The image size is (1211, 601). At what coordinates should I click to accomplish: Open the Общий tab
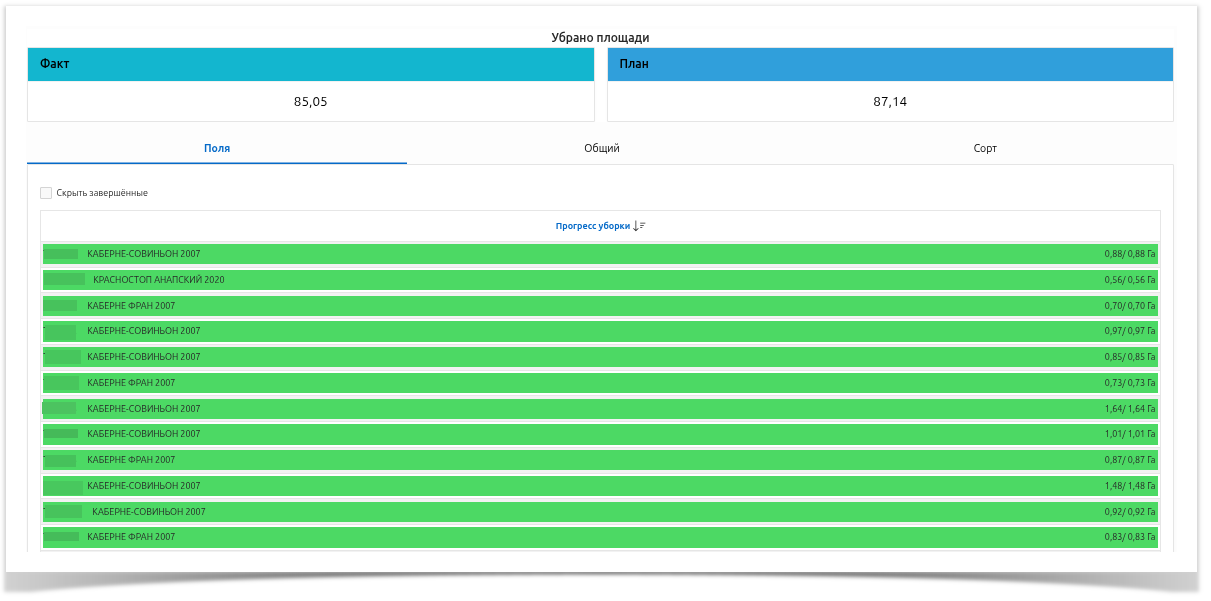[602, 148]
